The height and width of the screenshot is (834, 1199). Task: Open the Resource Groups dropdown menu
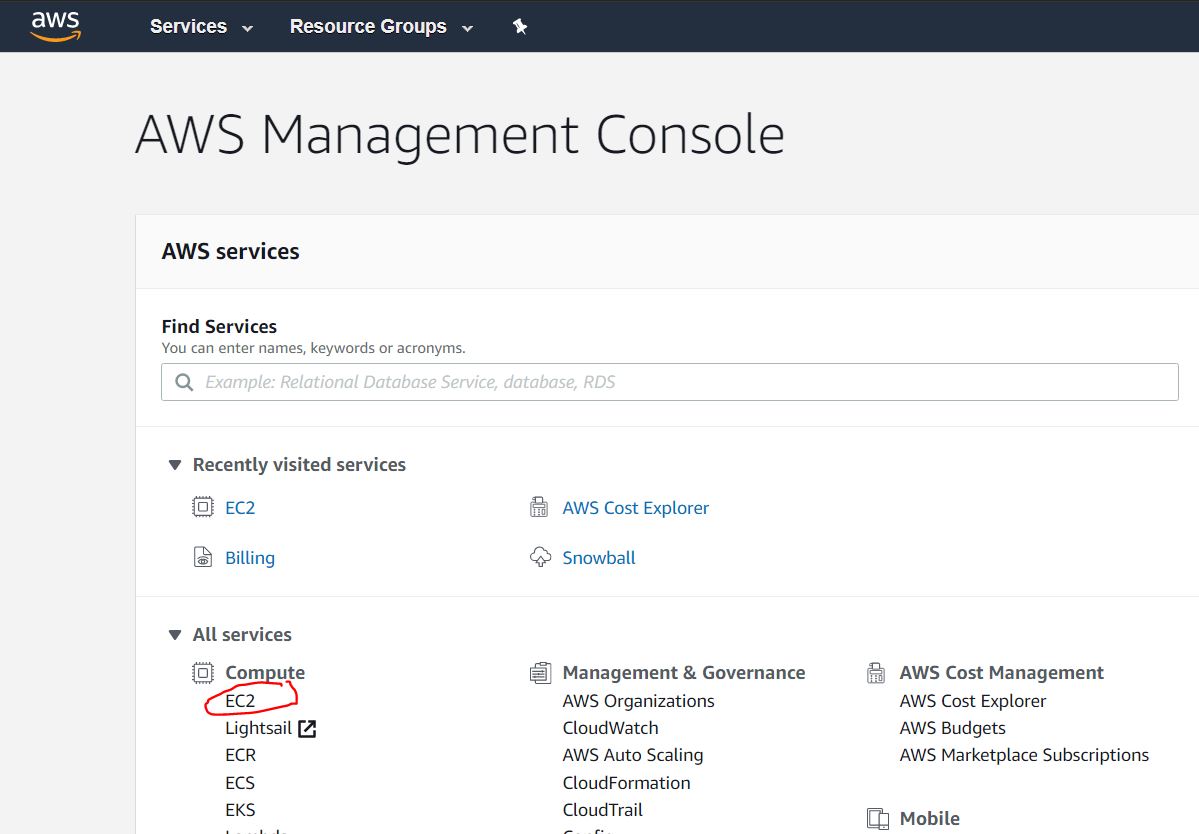pos(381,27)
